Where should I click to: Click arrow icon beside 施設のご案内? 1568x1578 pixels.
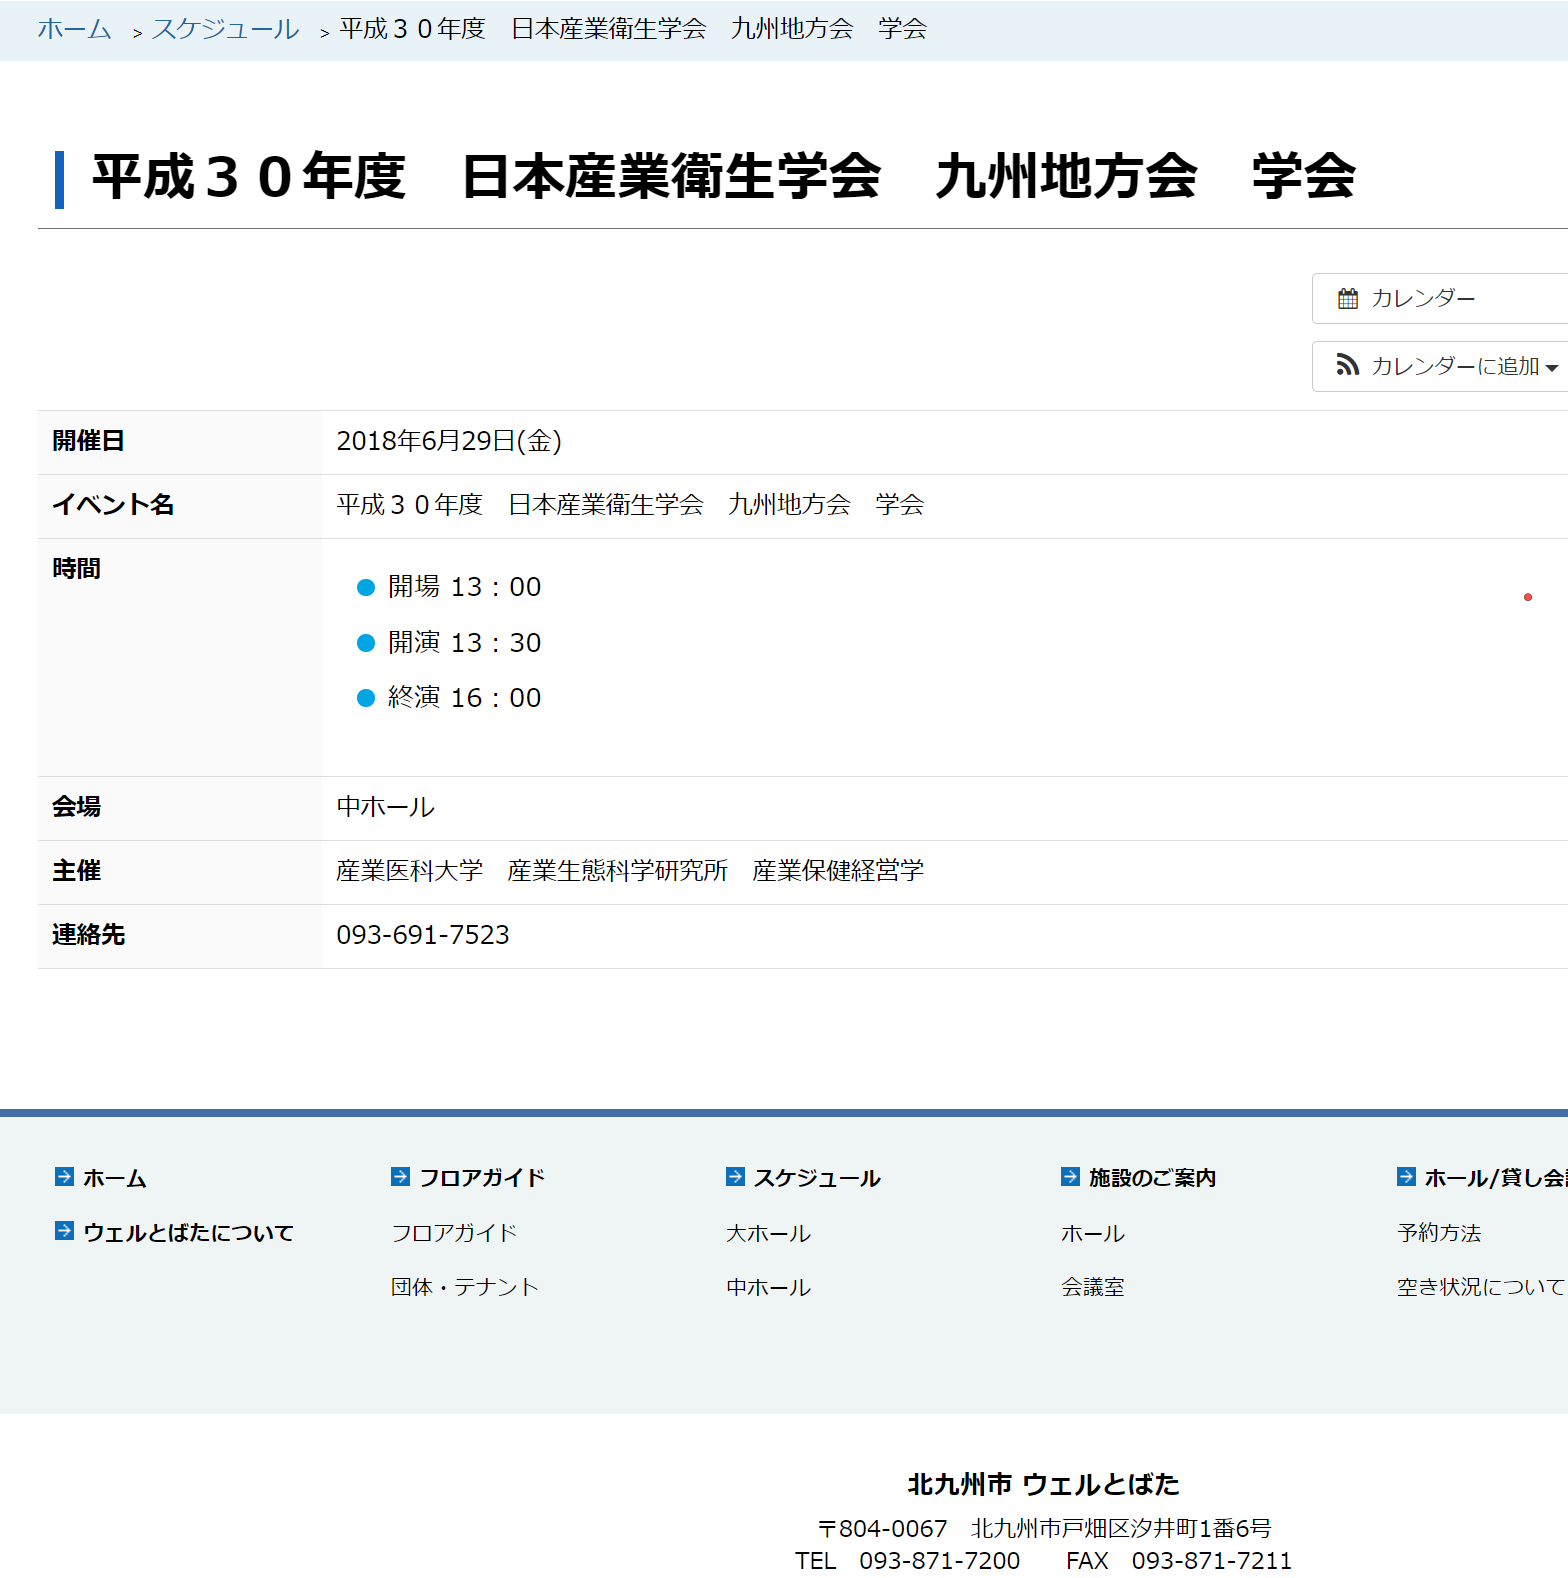coord(1070,1176)
